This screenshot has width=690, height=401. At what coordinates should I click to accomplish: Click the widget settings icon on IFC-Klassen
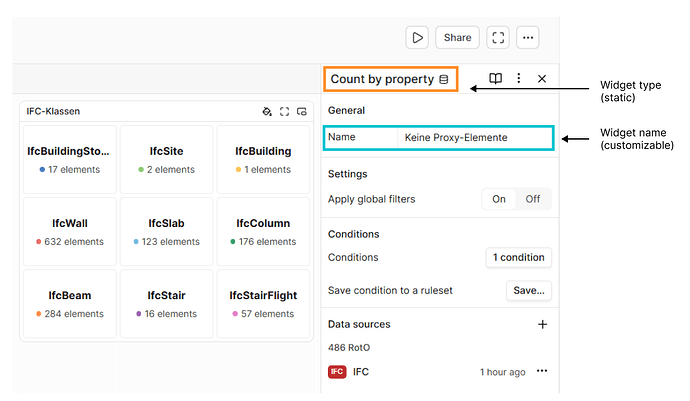301,111
